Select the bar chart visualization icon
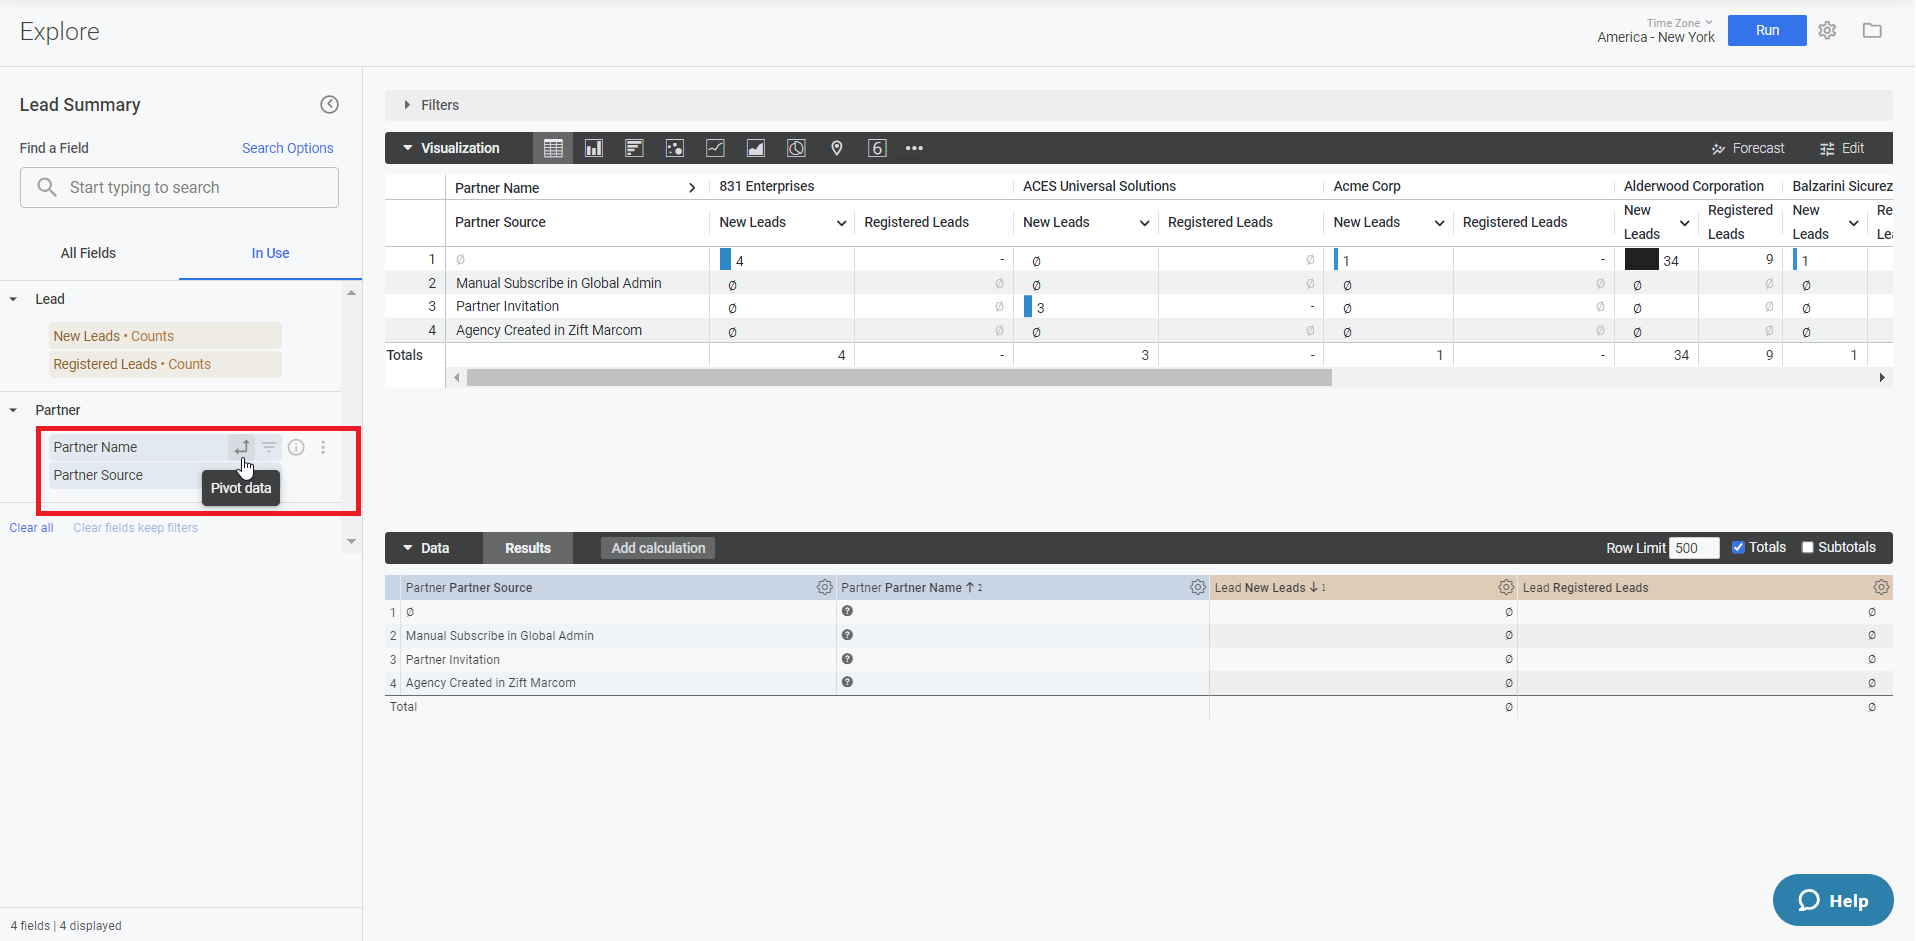The height and width of the screenshot is (941, 1916). [593, 147]
